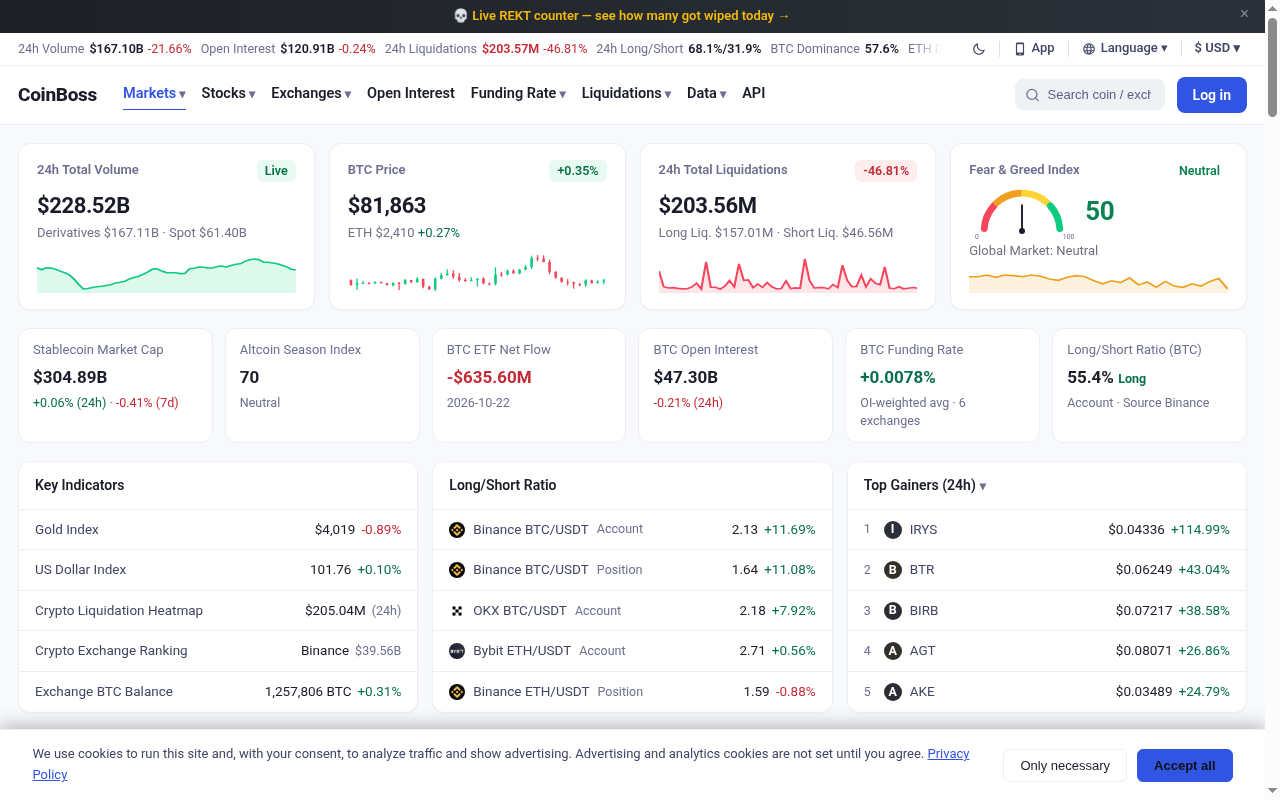
Task: Click the globe Language icon
Action: (1089, 49)
